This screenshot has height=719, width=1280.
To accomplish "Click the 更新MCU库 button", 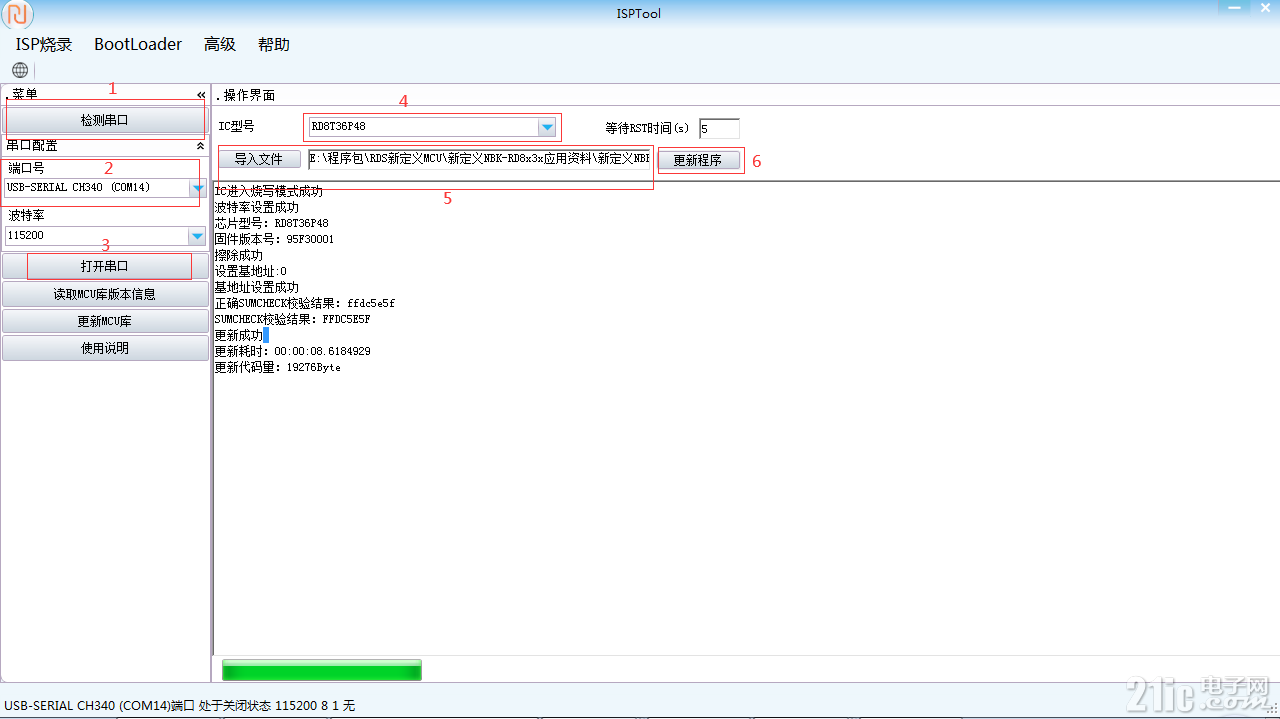I will 105,321.
